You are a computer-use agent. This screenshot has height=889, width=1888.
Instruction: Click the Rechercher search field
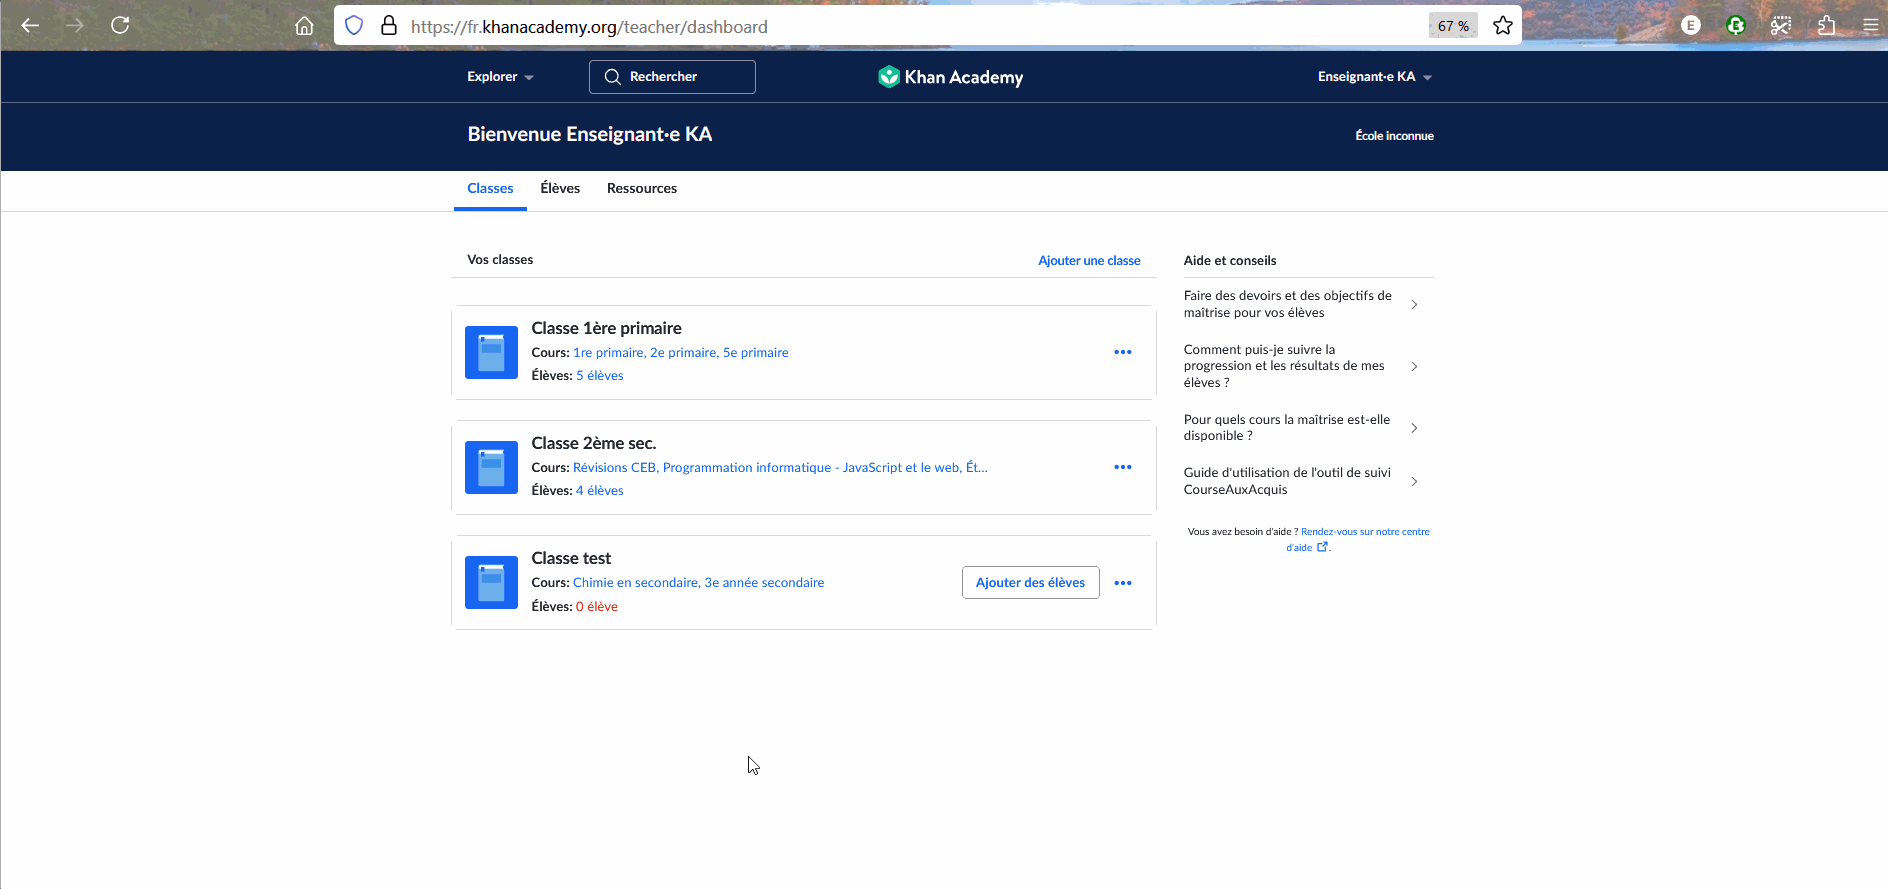pyautogui.click(x=672, y=77)
